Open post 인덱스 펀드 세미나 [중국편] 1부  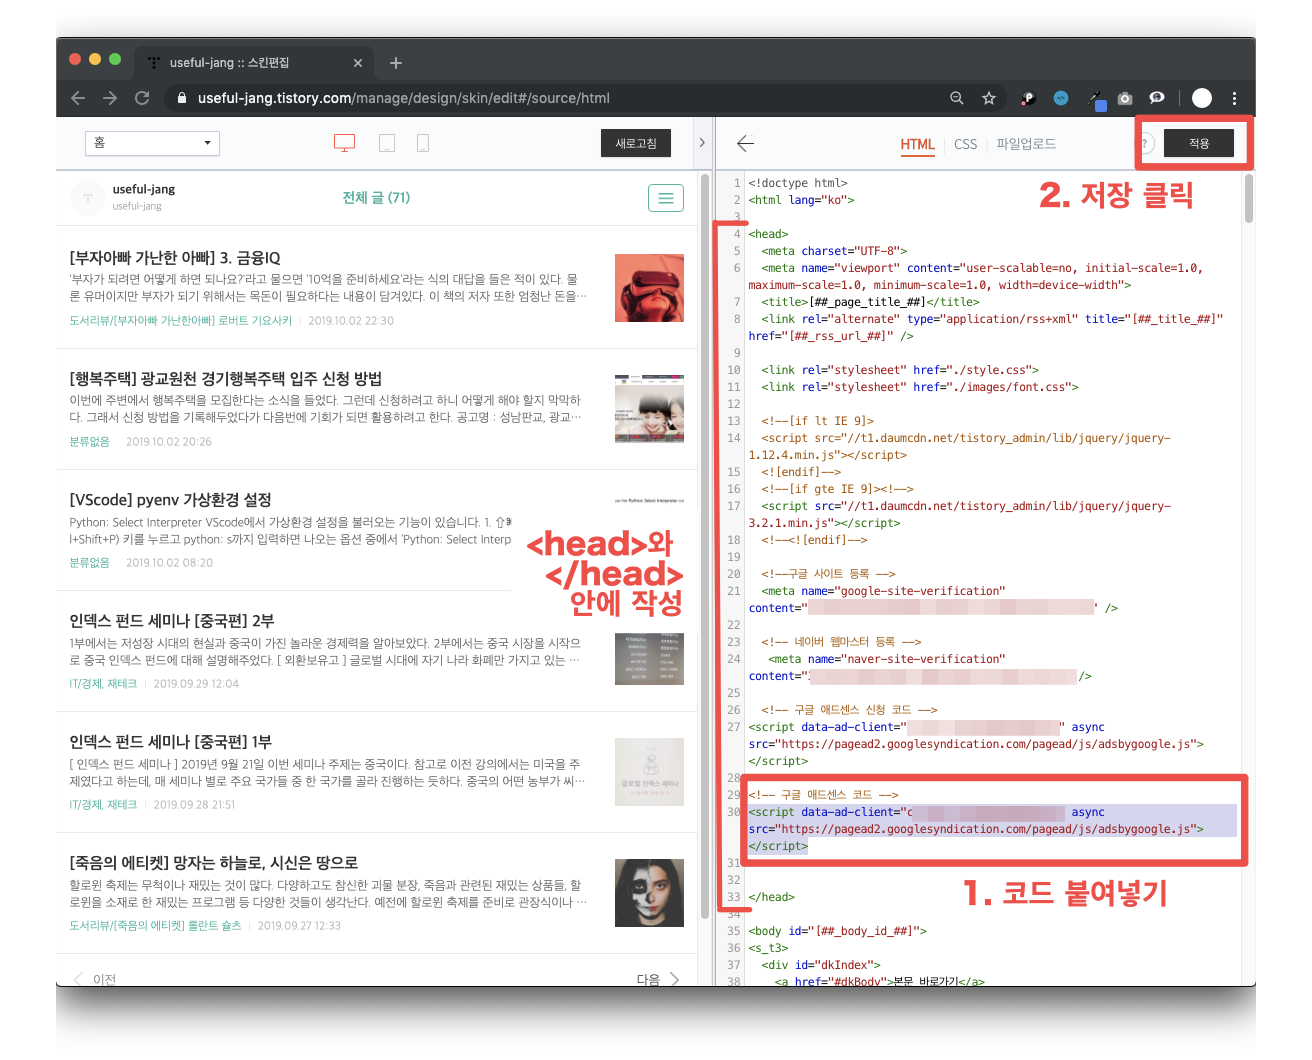170,742
